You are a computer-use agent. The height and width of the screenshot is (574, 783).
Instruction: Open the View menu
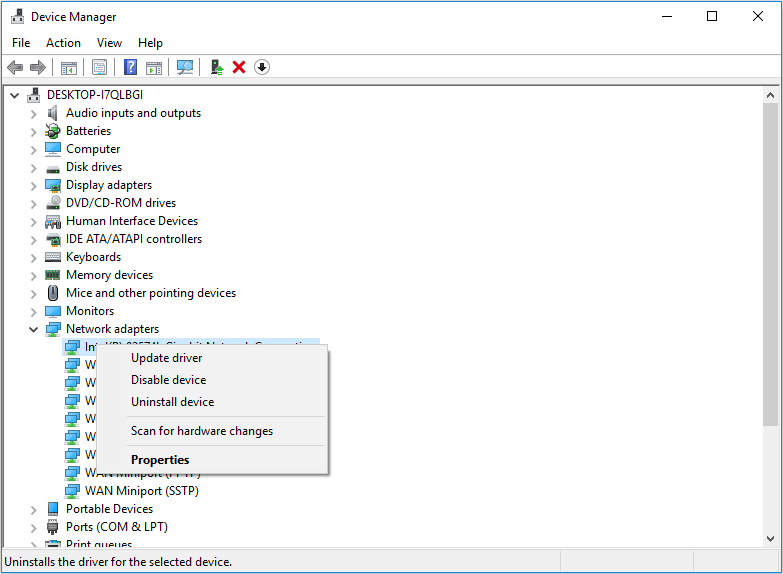(109, 43)
